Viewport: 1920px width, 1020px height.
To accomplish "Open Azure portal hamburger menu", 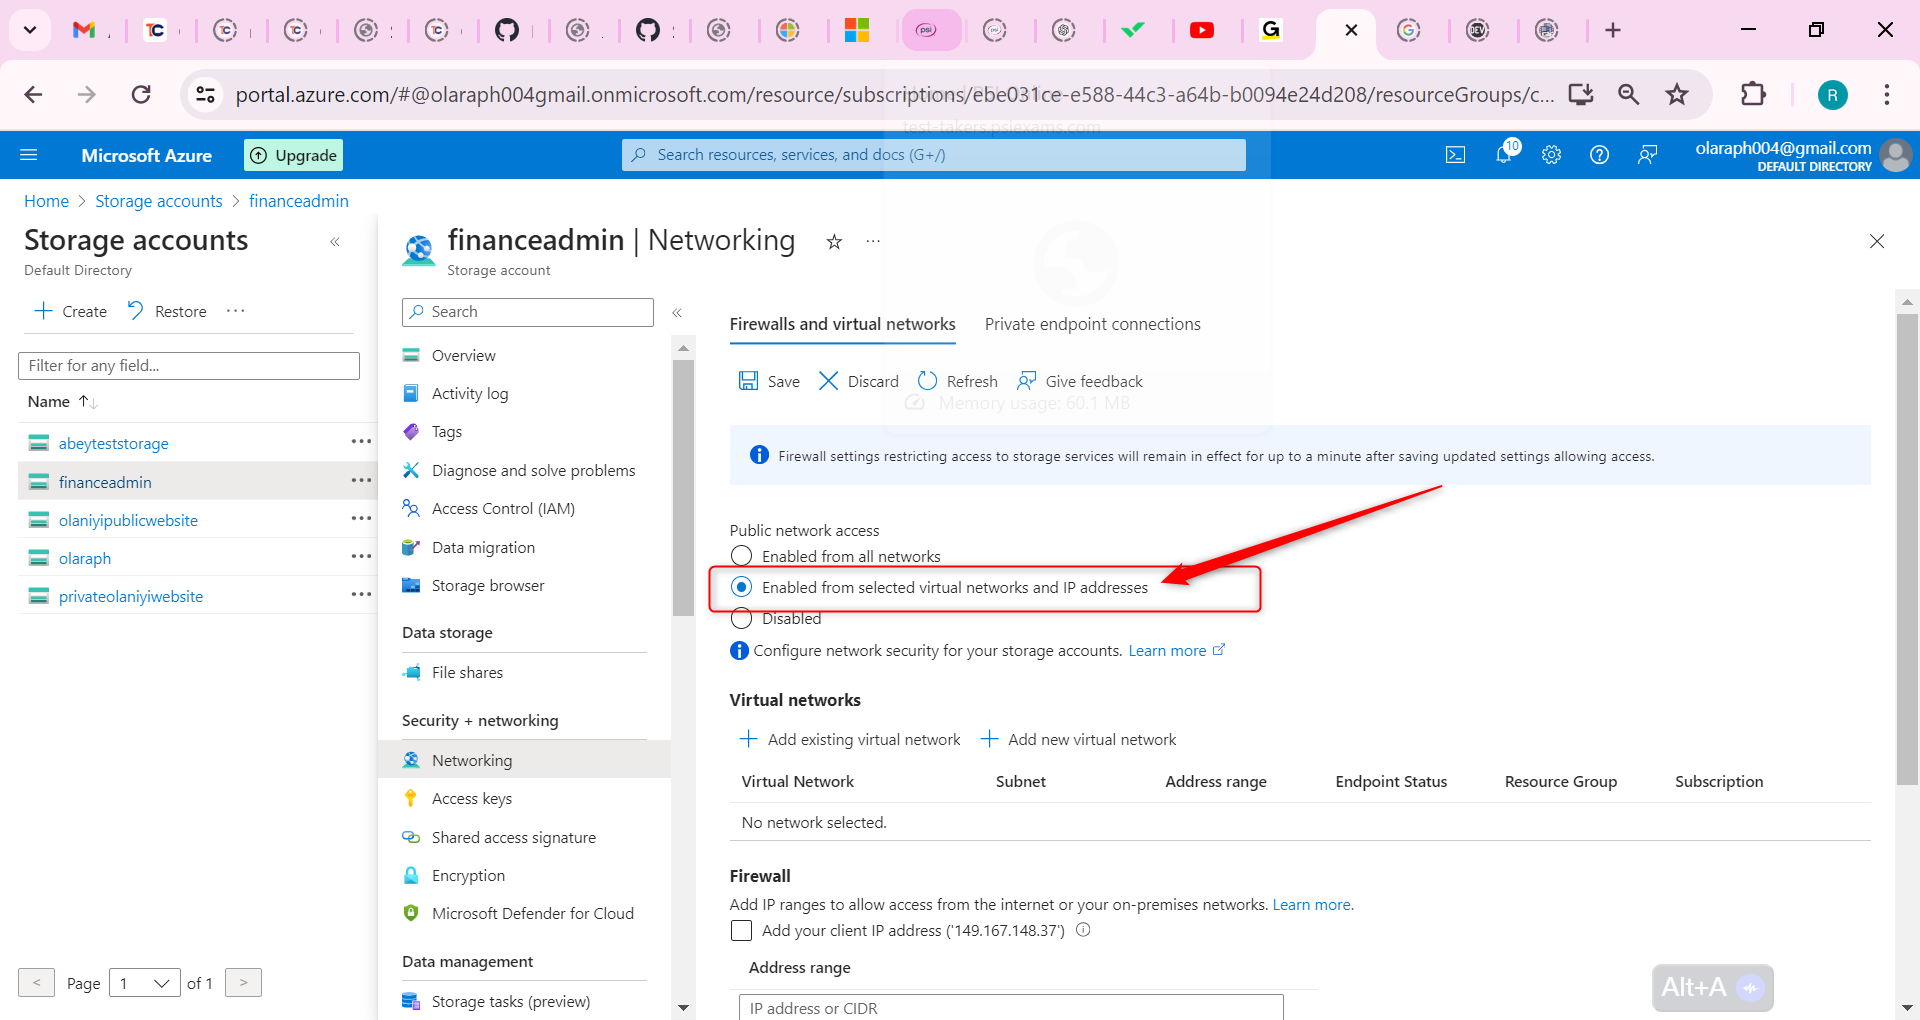I will [29, 155].
